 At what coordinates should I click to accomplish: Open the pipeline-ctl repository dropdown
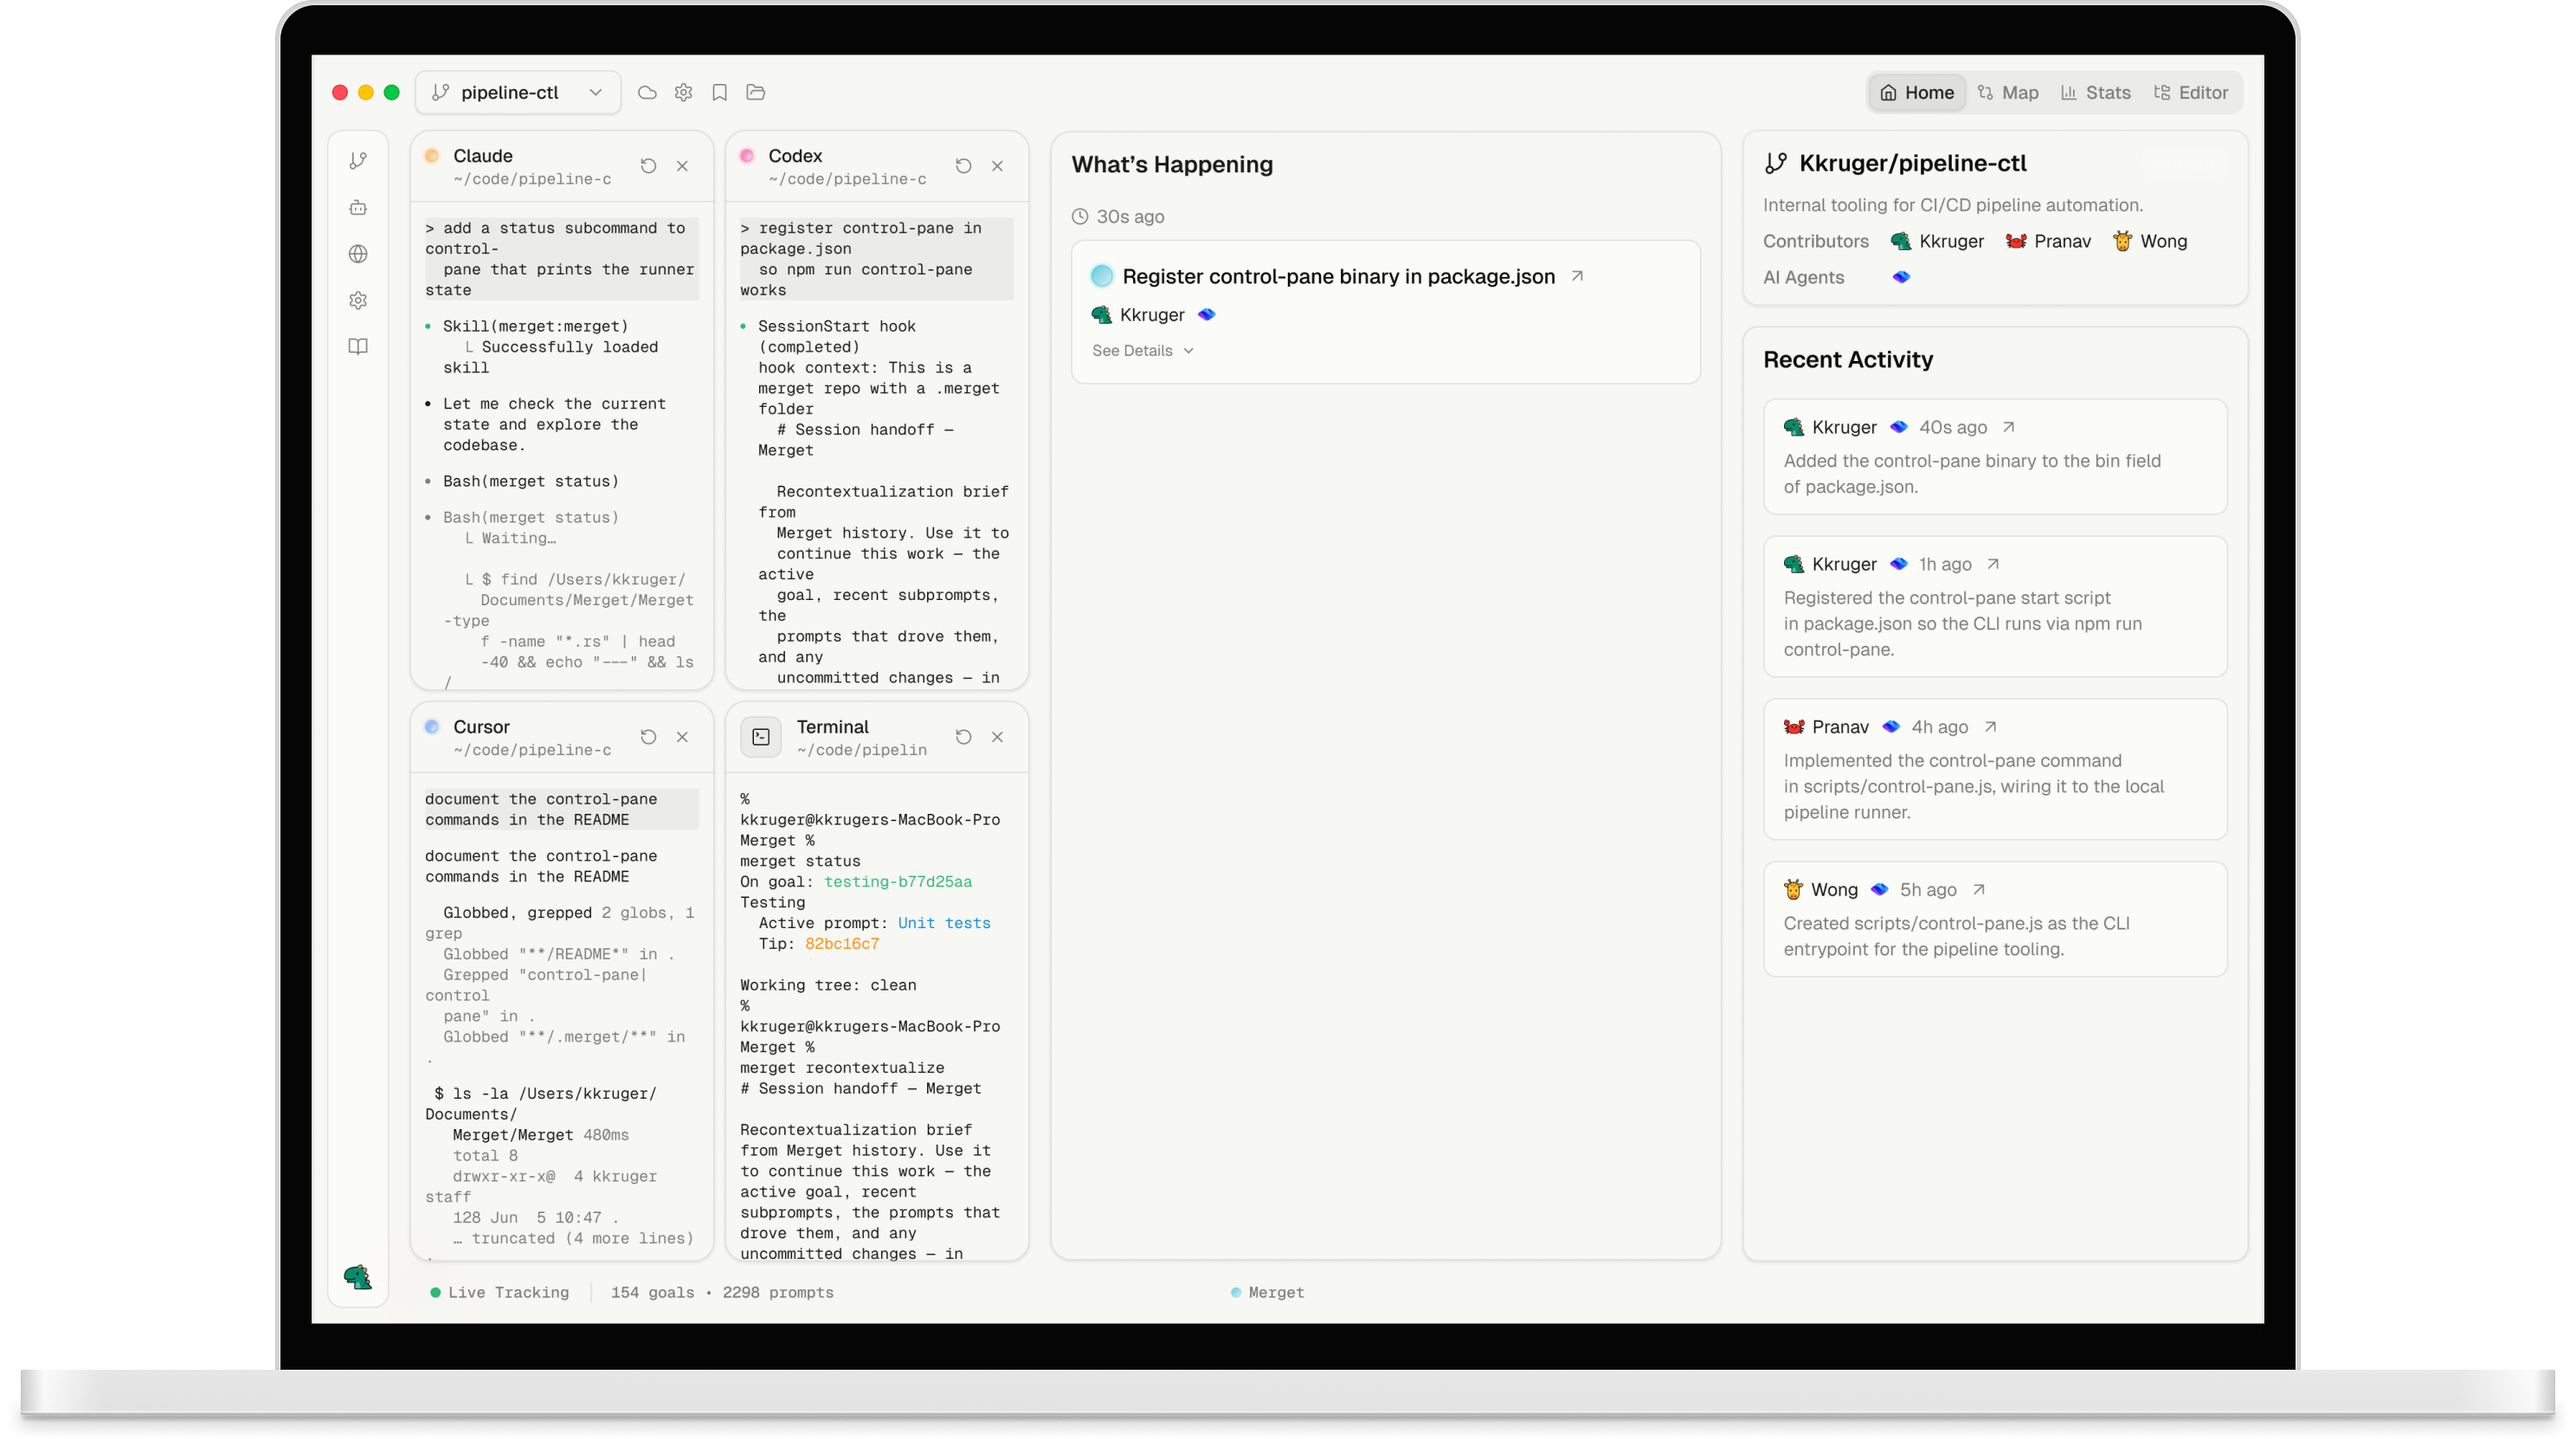518,92
